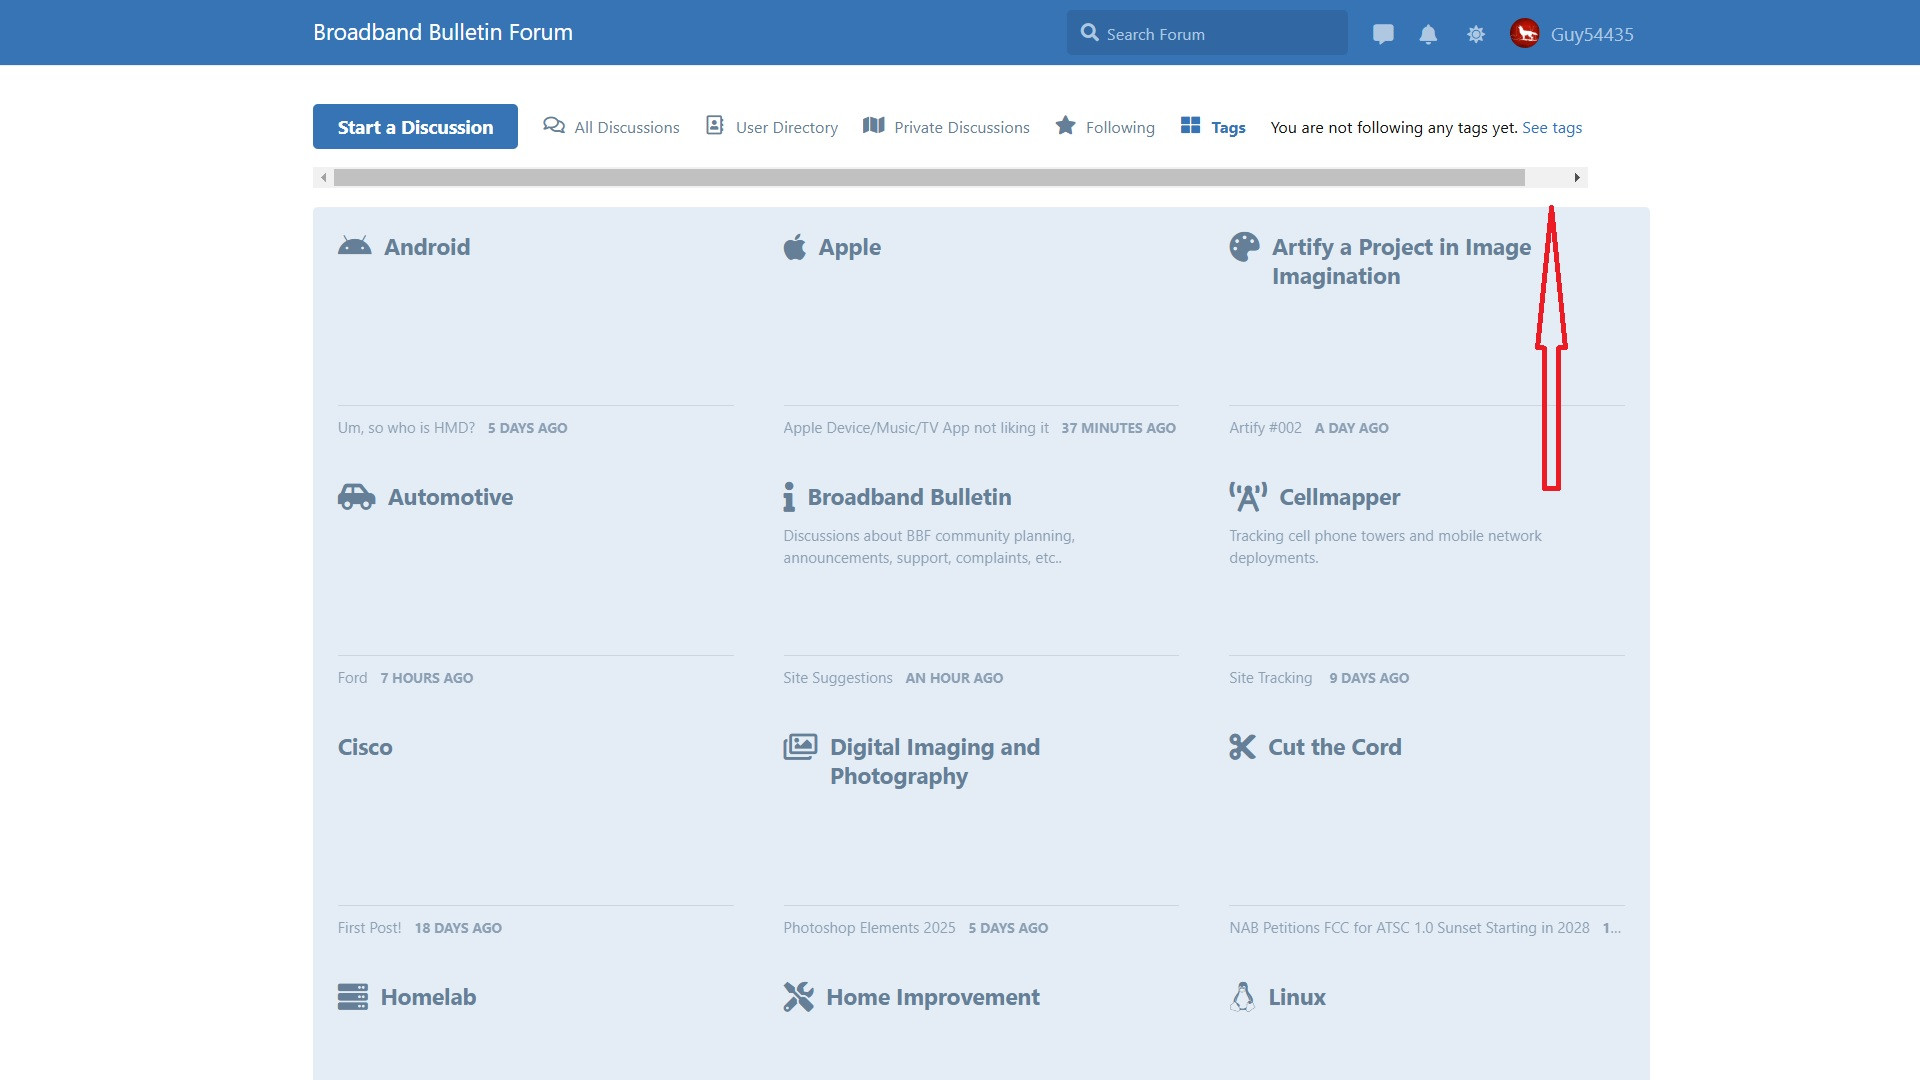Open the Guy54435 user avatar
Image resolution: width=1920 pixels, height=1080 pixels.
click(x=1524, y=34)
